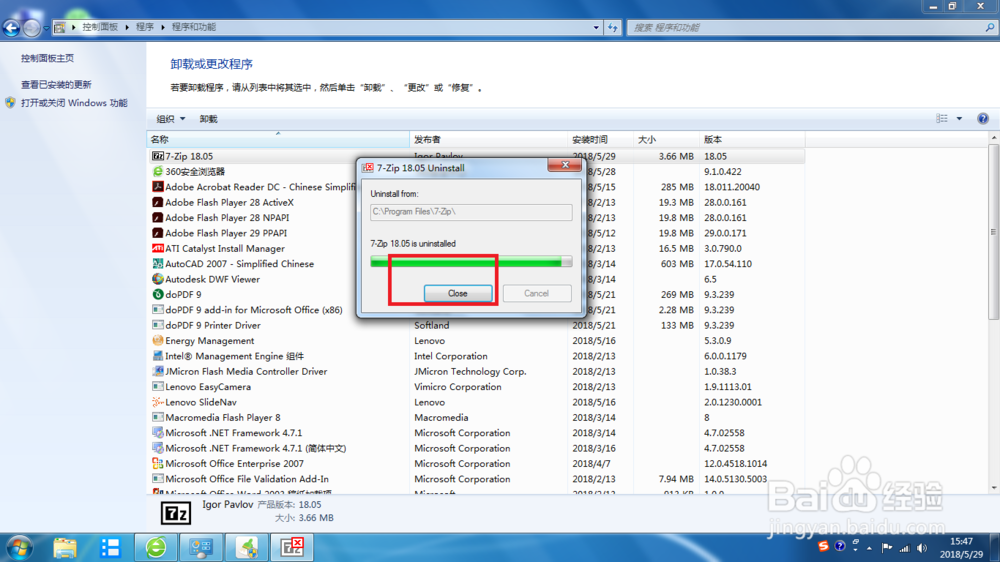Screen dimensions: 1000x562
Task: Click the forward navigation arrow
Action: tap(31, 27)
